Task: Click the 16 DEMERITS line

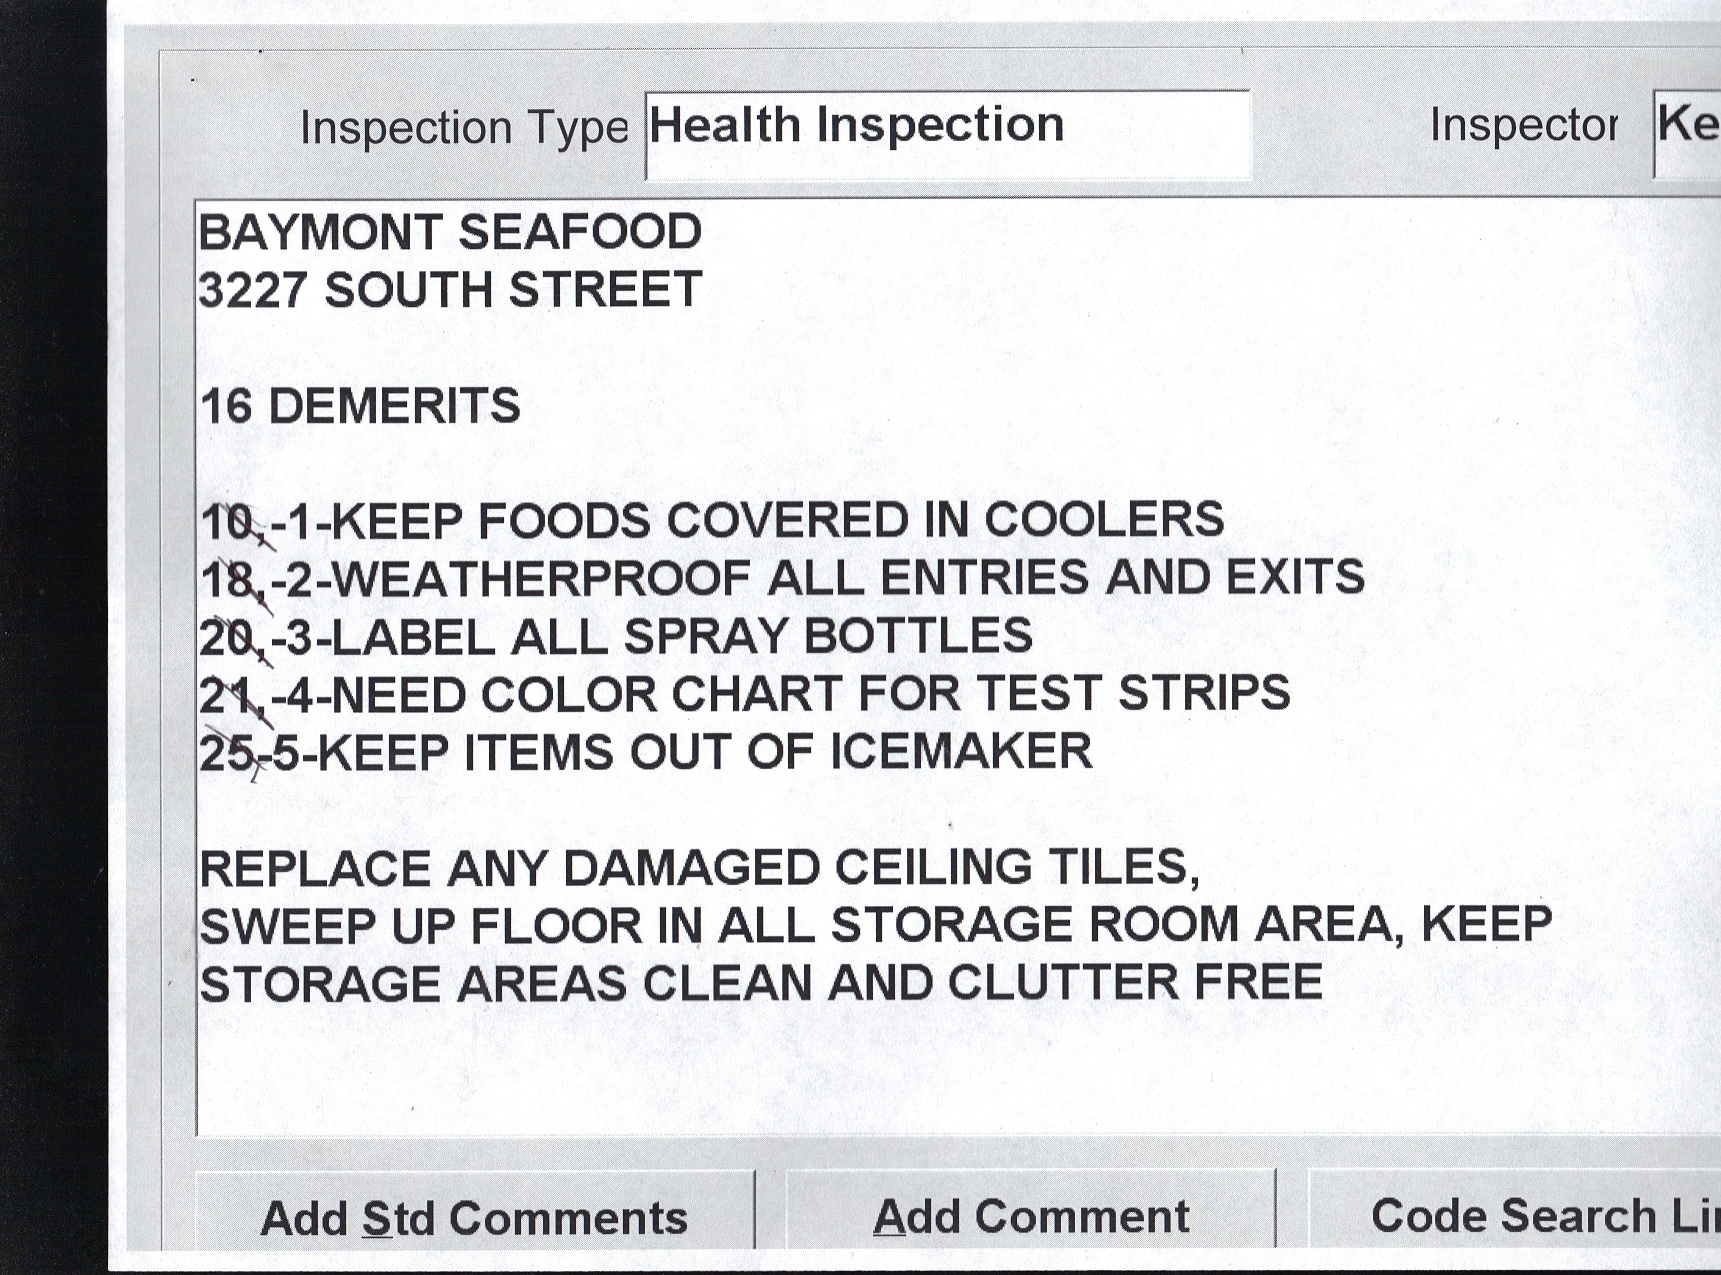Action: coord(360,407)
